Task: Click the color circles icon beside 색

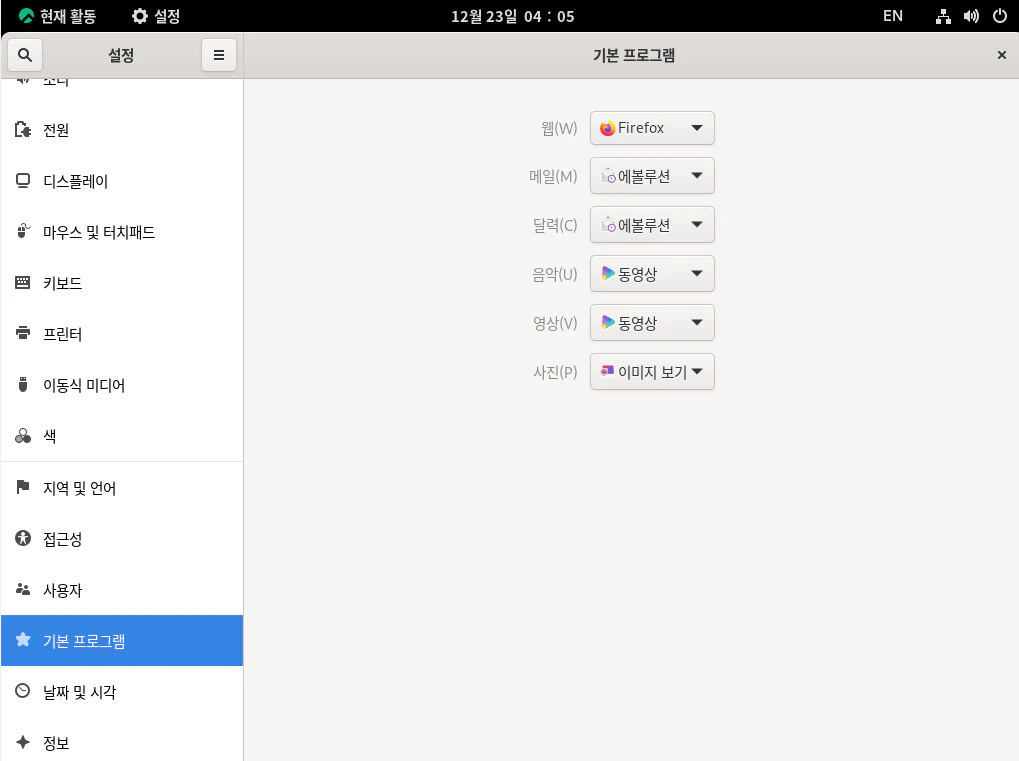Action: [23, 435]
